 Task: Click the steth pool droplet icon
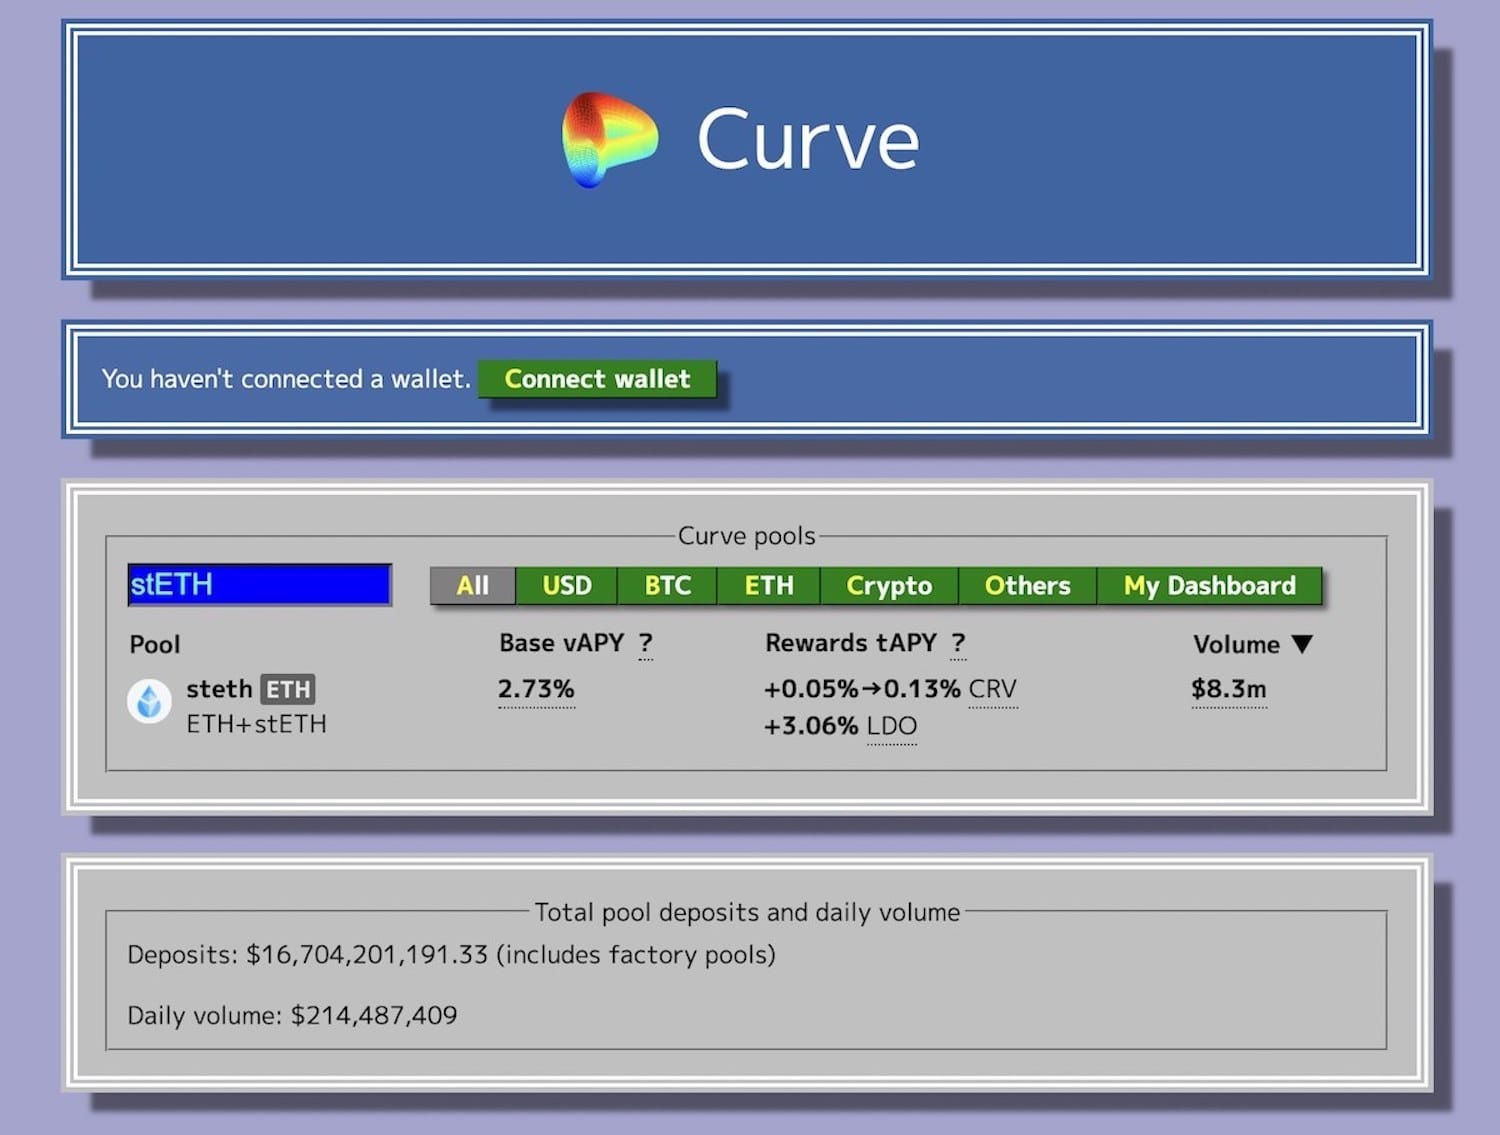click(149, 702)
